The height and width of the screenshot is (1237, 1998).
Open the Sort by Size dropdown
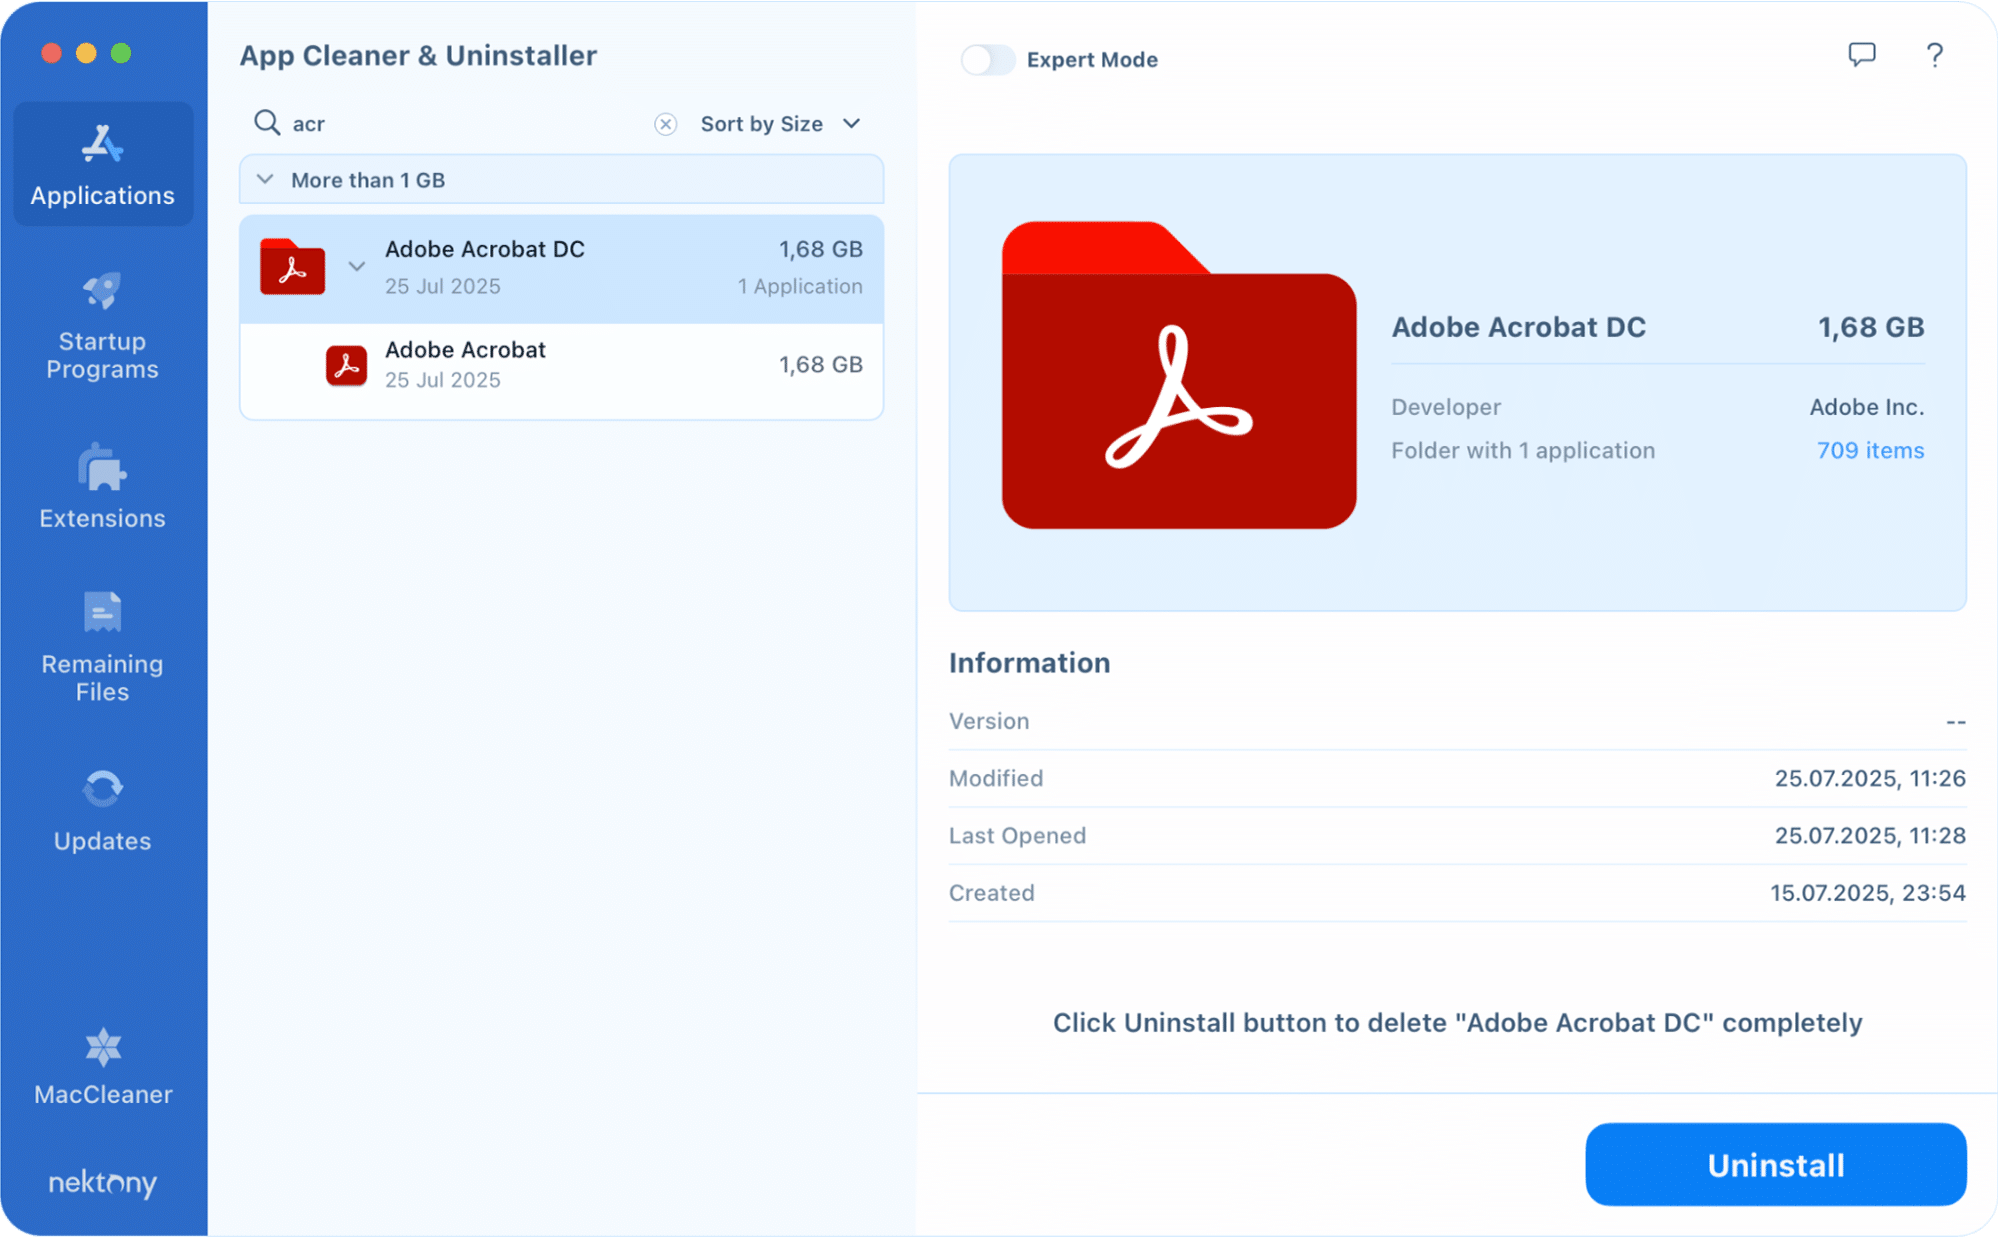tap(780, 123)
